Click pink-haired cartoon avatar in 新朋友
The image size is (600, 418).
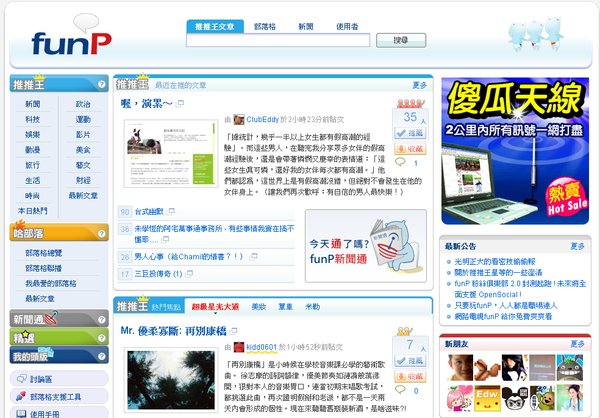point(460,398)
